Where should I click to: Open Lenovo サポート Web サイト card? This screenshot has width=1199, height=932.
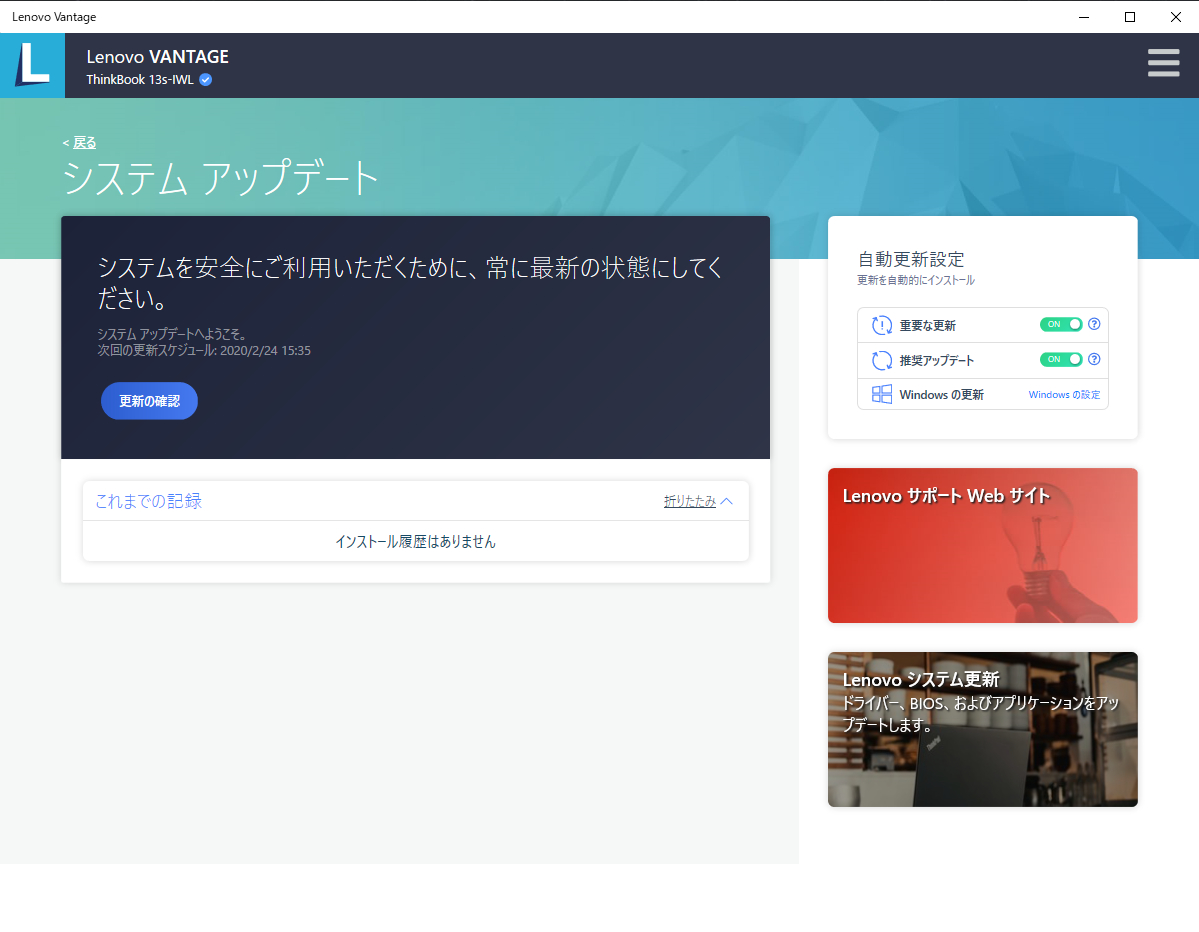(983, 545)
